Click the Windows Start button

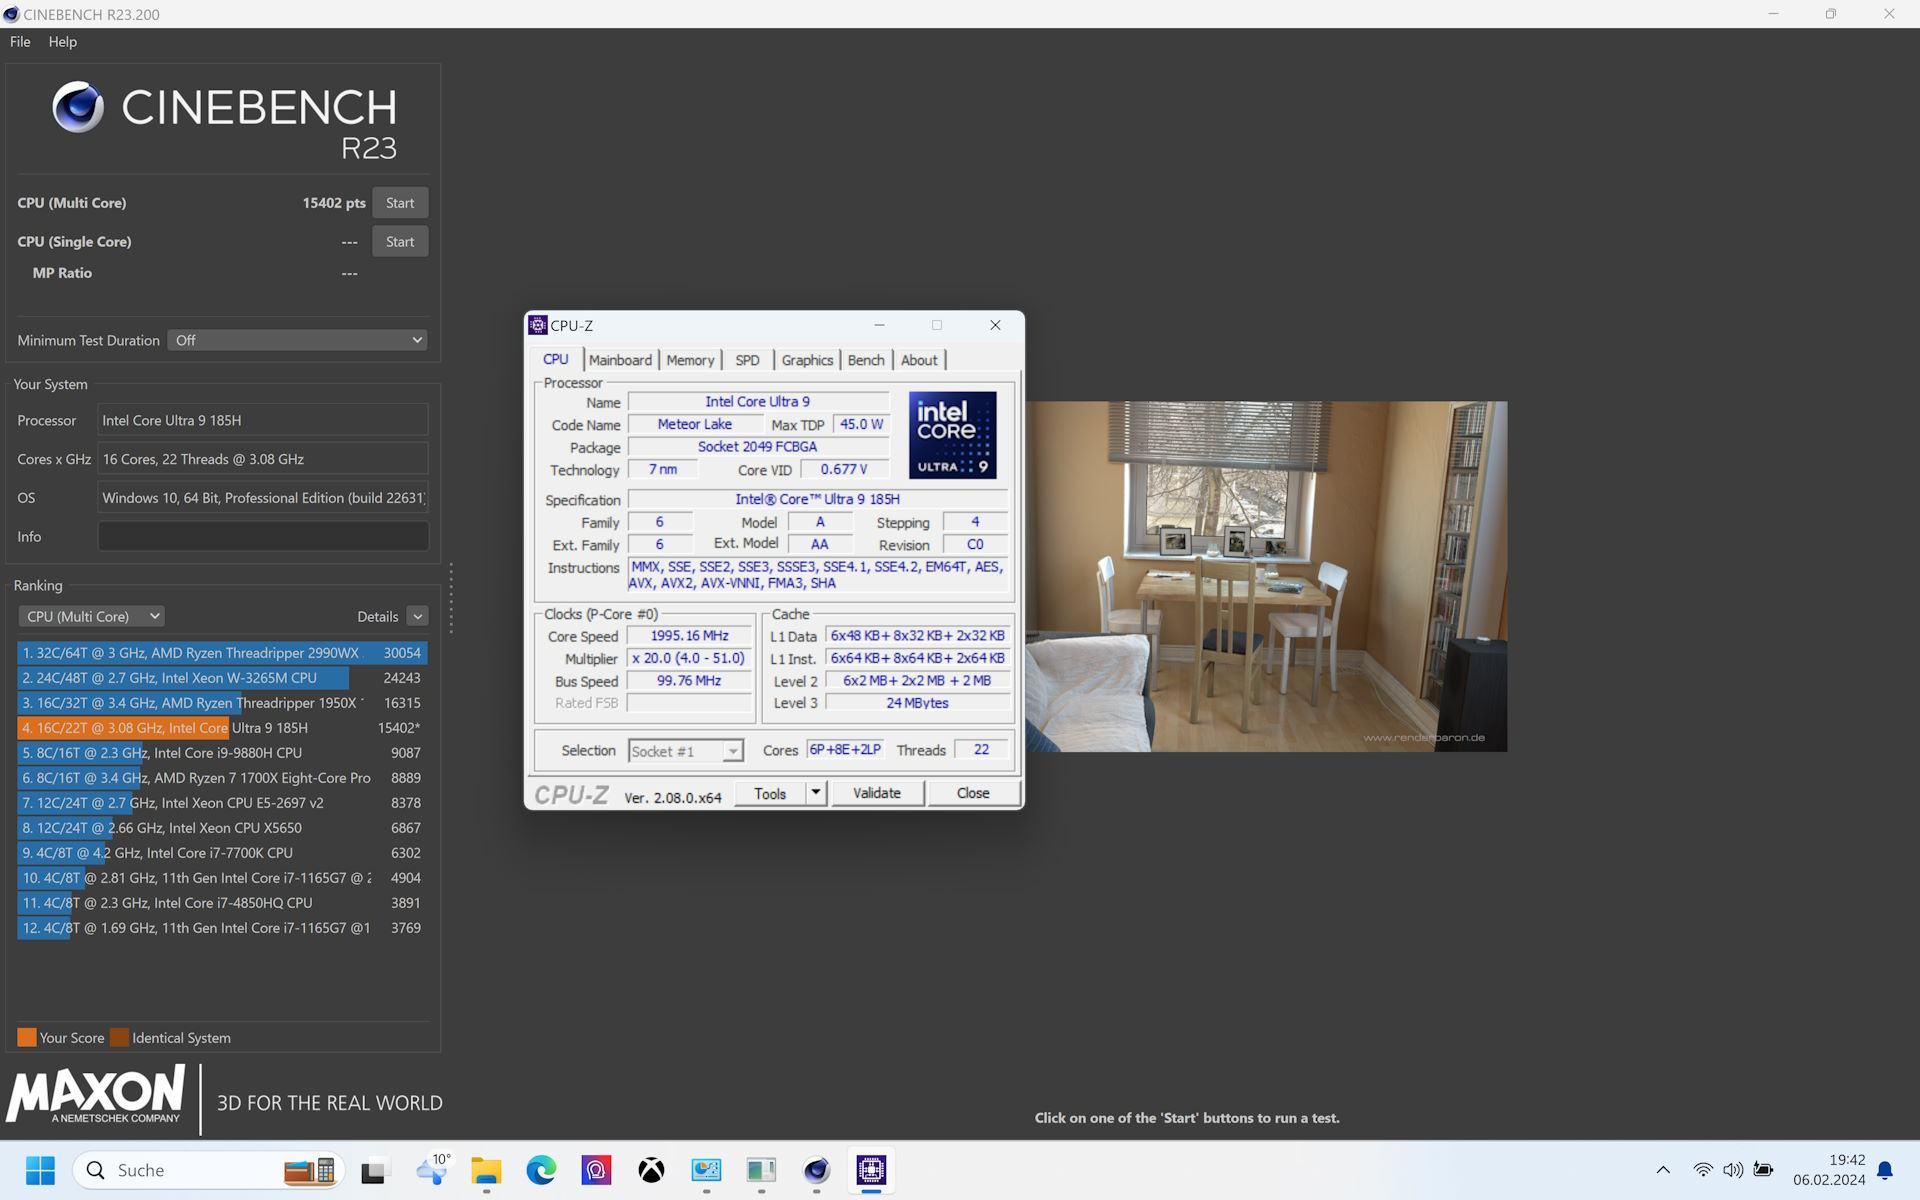point(40,1169)
